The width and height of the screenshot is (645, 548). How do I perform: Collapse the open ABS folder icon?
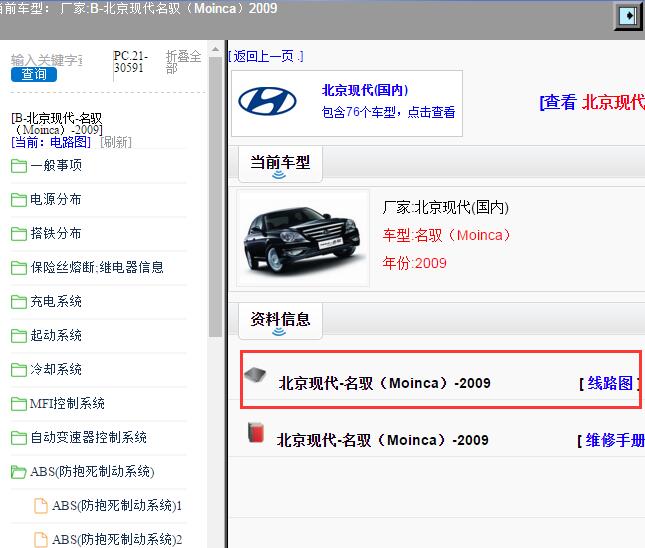[19, 472]
